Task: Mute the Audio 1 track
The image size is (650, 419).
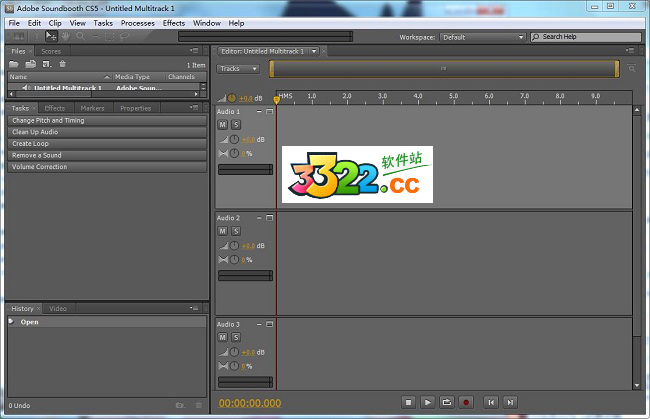Action: 223,125
